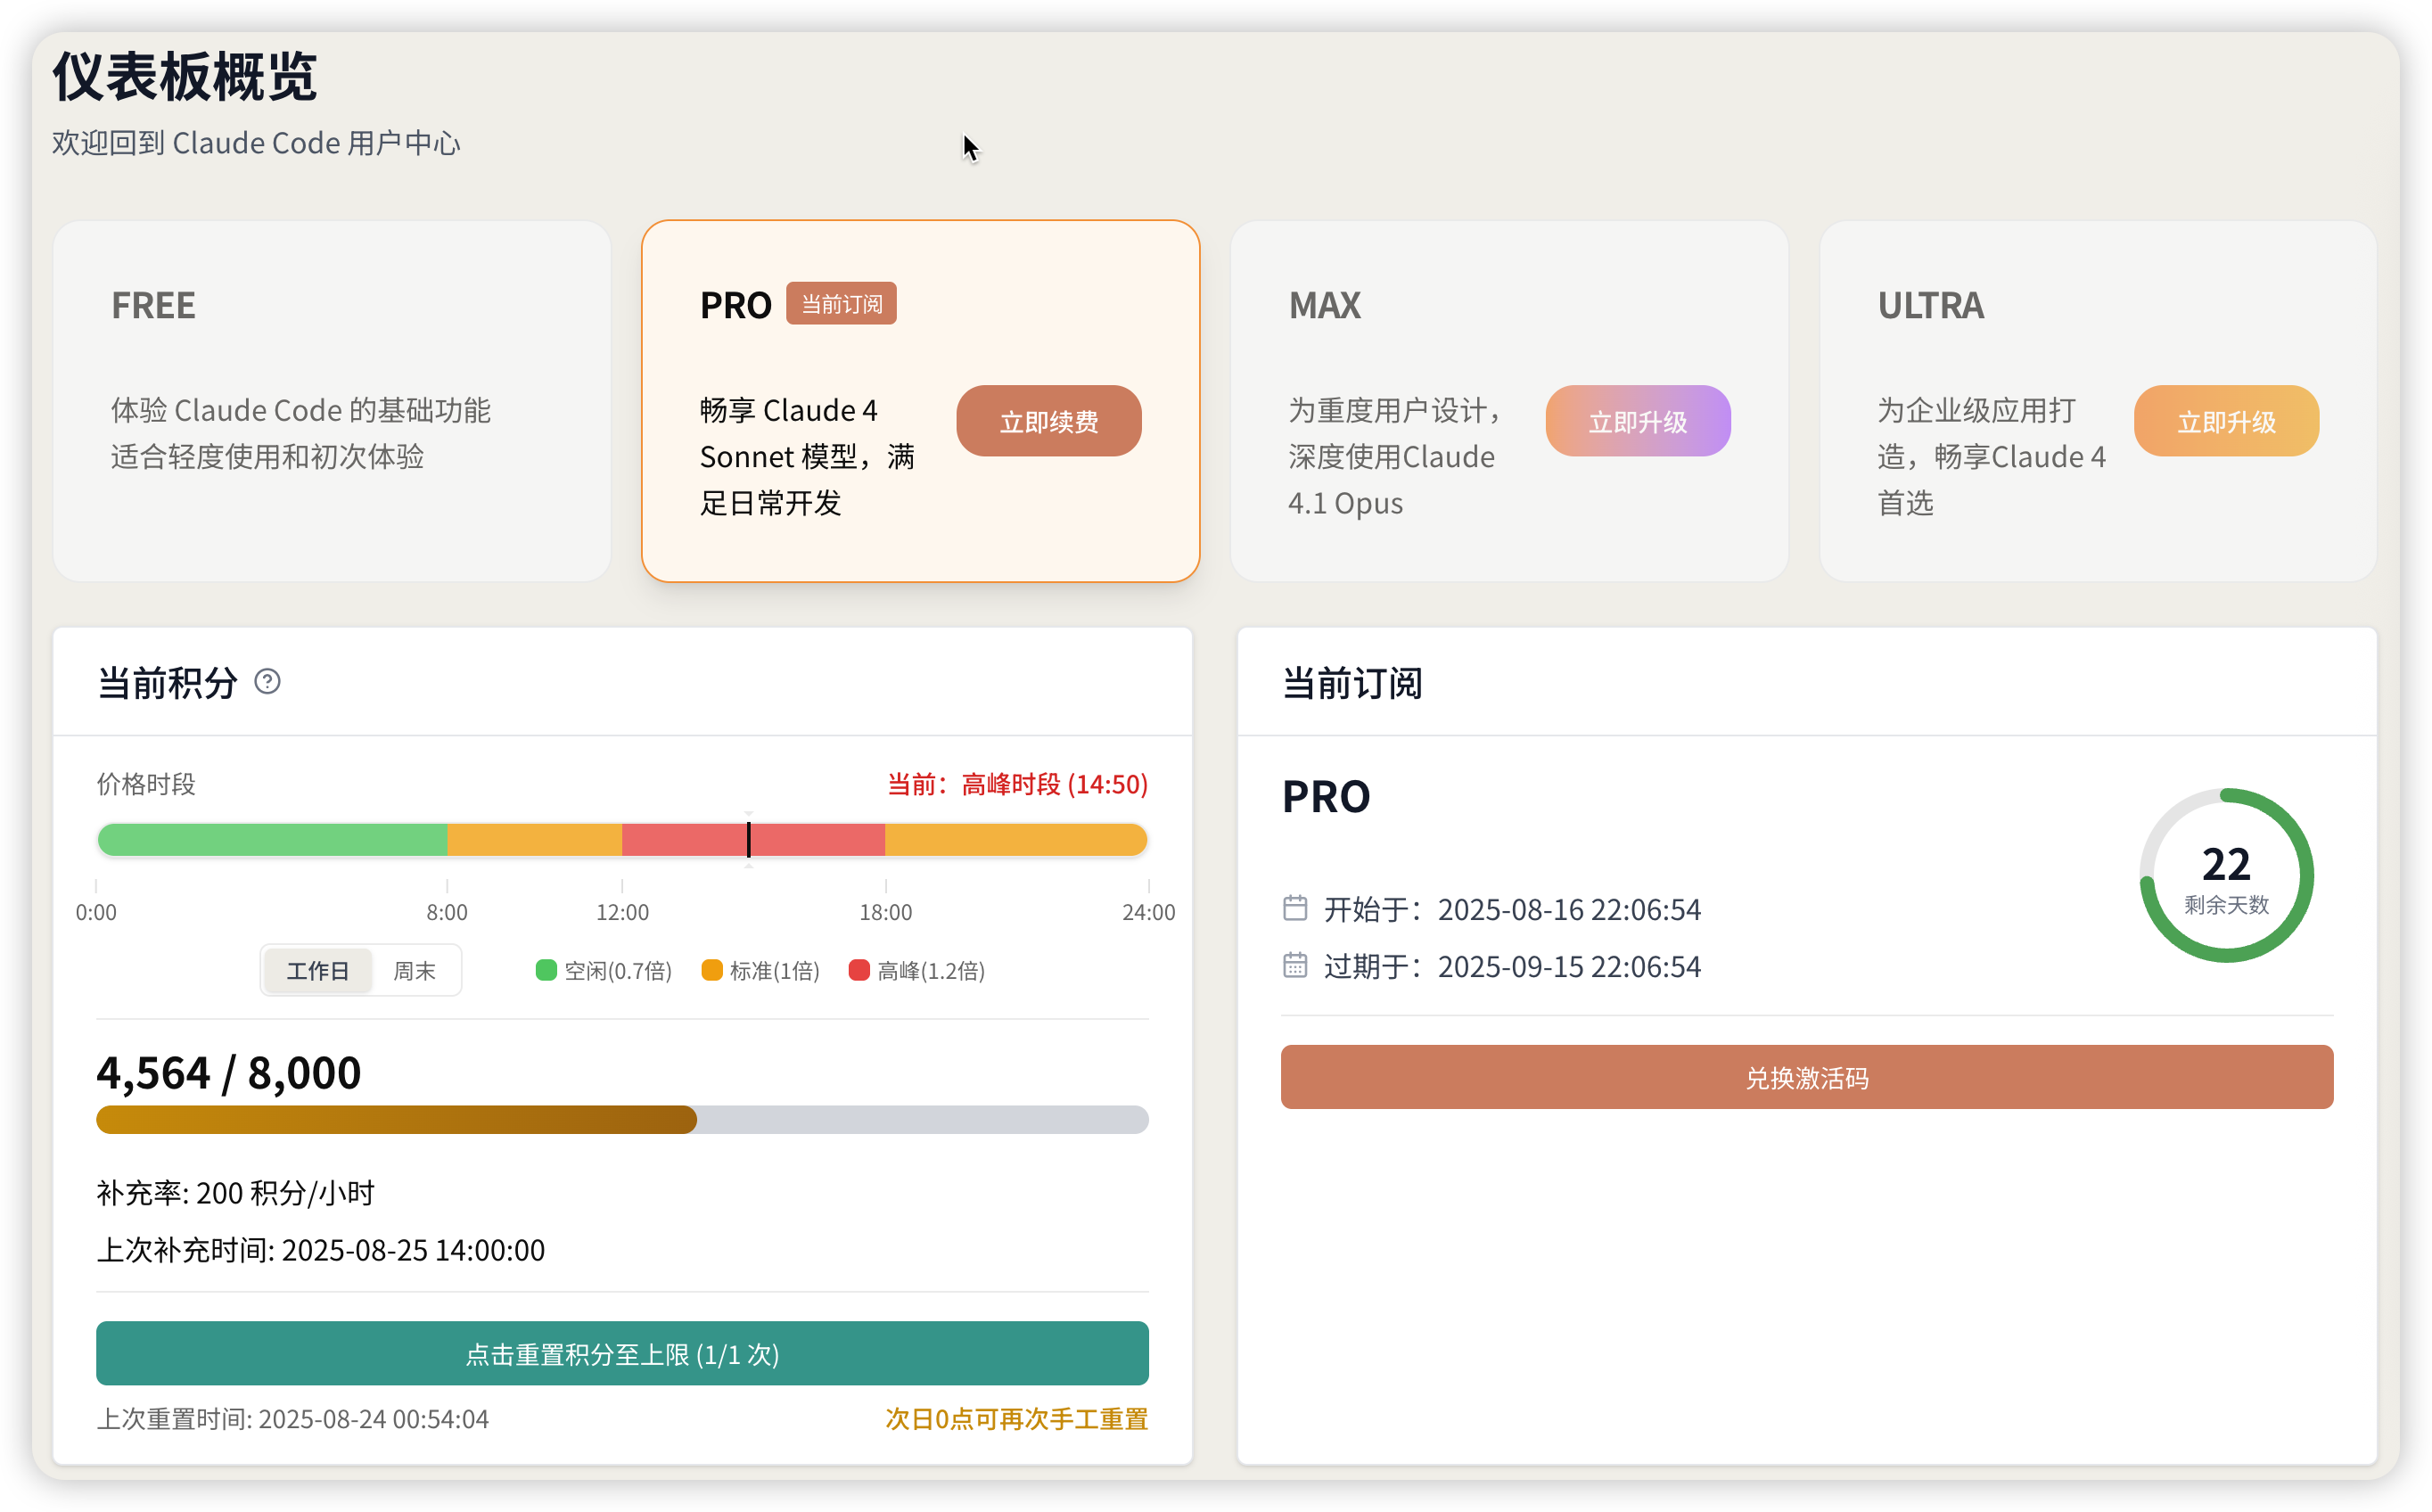Screen dimensions: 2432x1512
Task: Click the 当前积分 panel heading
Action: point(167,683)
